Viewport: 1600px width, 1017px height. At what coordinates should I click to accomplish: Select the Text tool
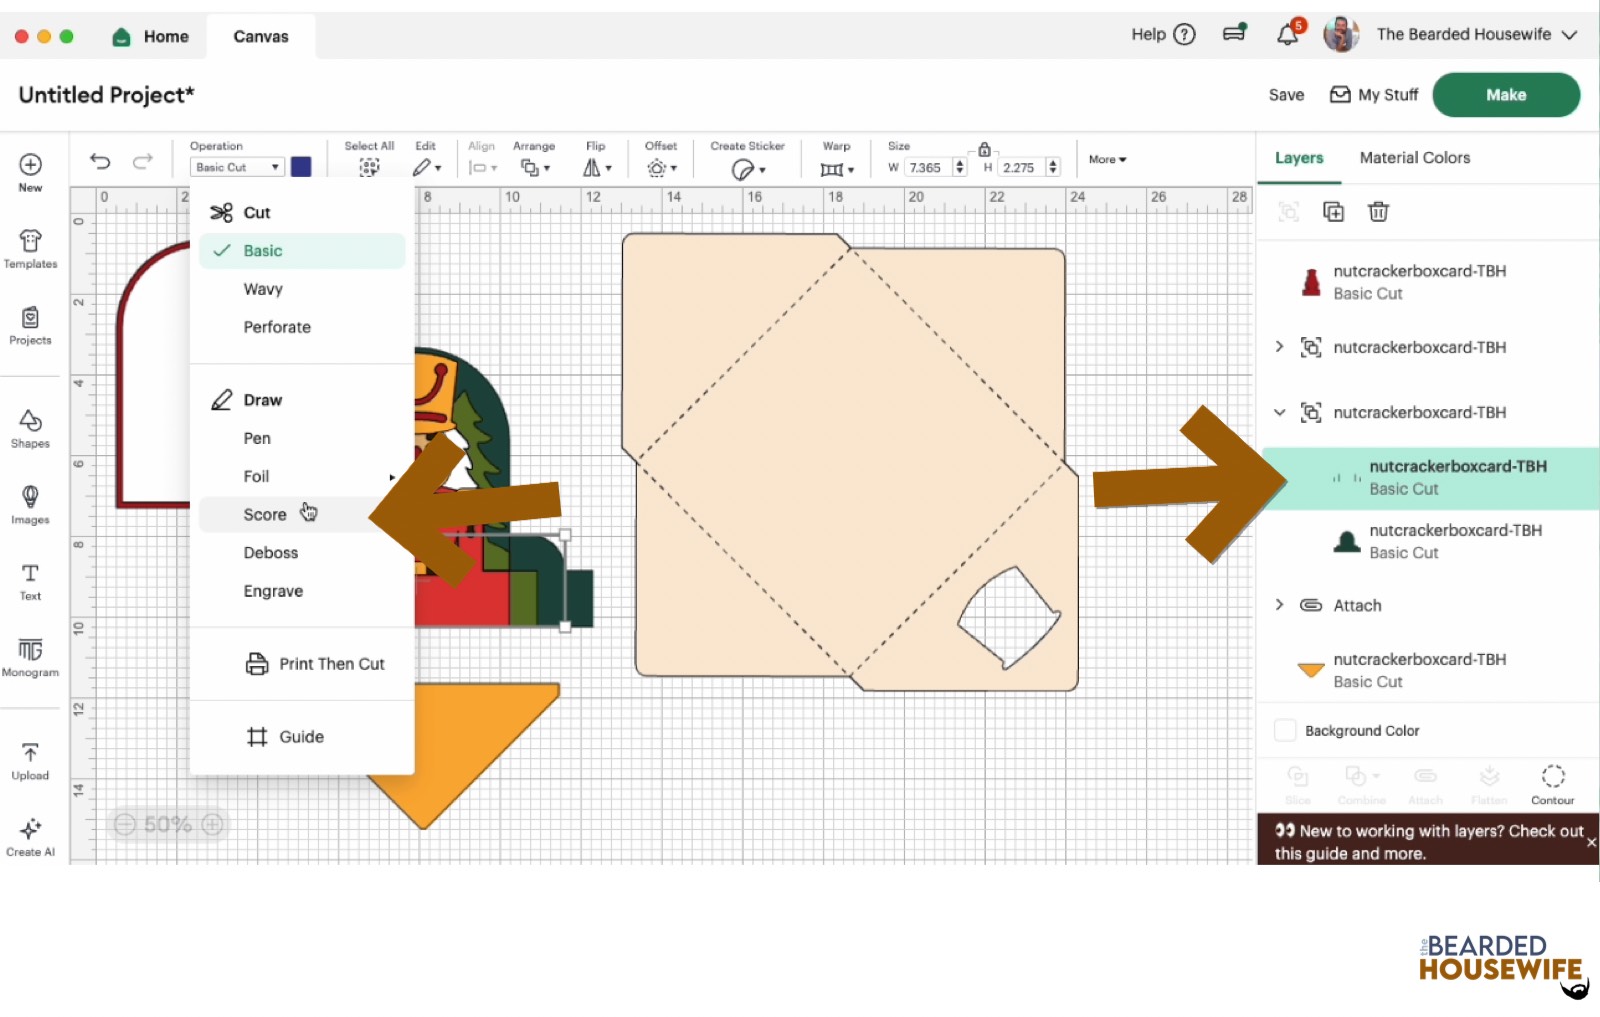[30, 581]
